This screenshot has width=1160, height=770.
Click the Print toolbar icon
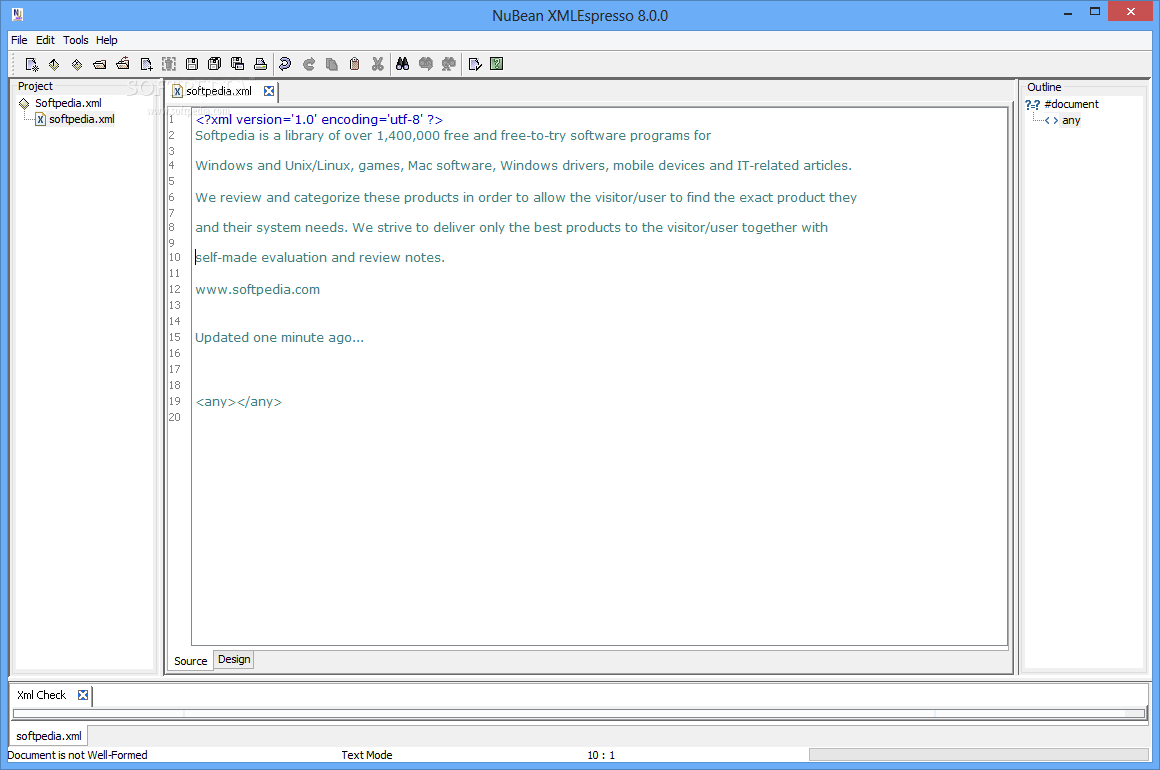click(260, 64)
